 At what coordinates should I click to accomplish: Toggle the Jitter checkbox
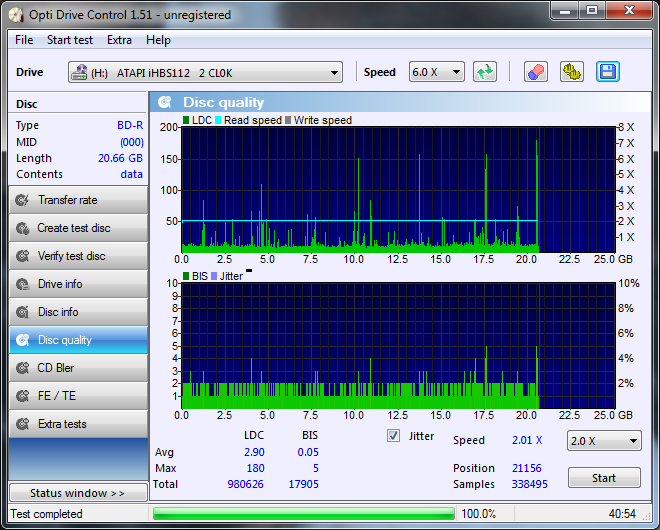click(x=394, y=436)
